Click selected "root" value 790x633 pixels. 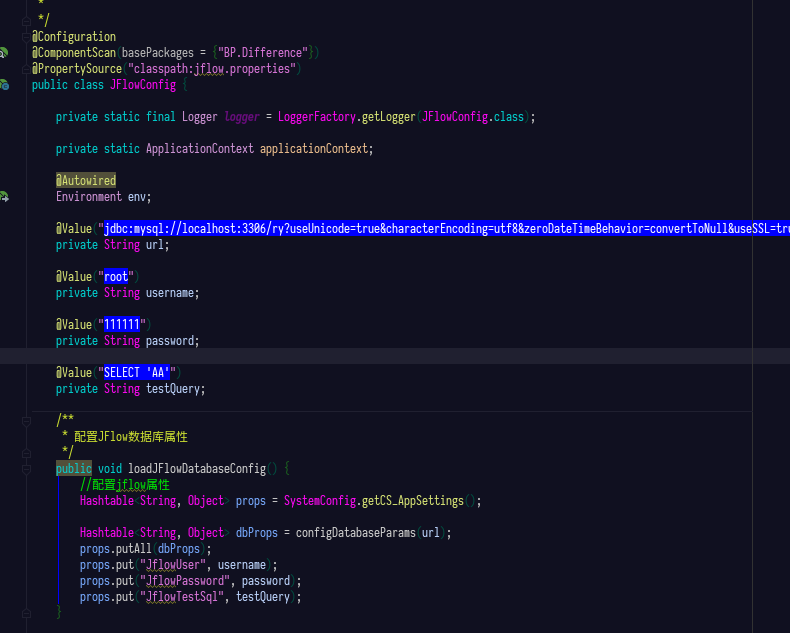coord(116,277)
